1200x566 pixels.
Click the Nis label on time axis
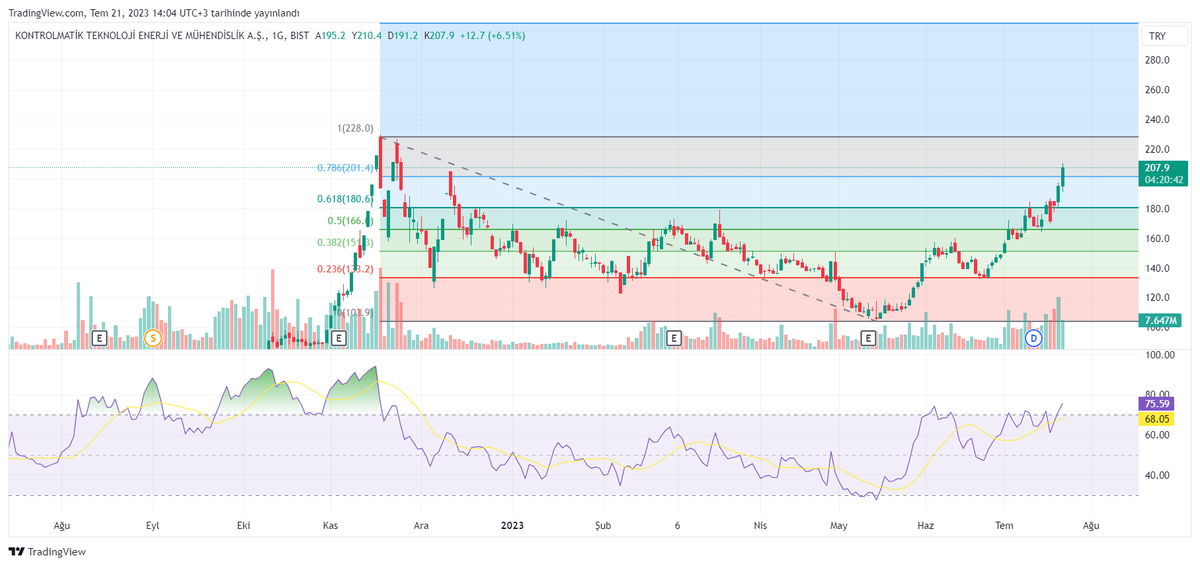click(x=763, y=524)
